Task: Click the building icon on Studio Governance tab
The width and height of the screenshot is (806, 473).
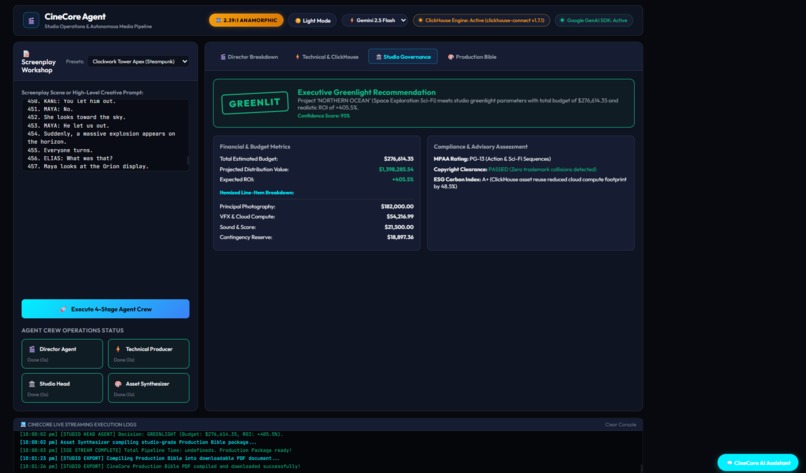Action: click(x=379, y=57)
